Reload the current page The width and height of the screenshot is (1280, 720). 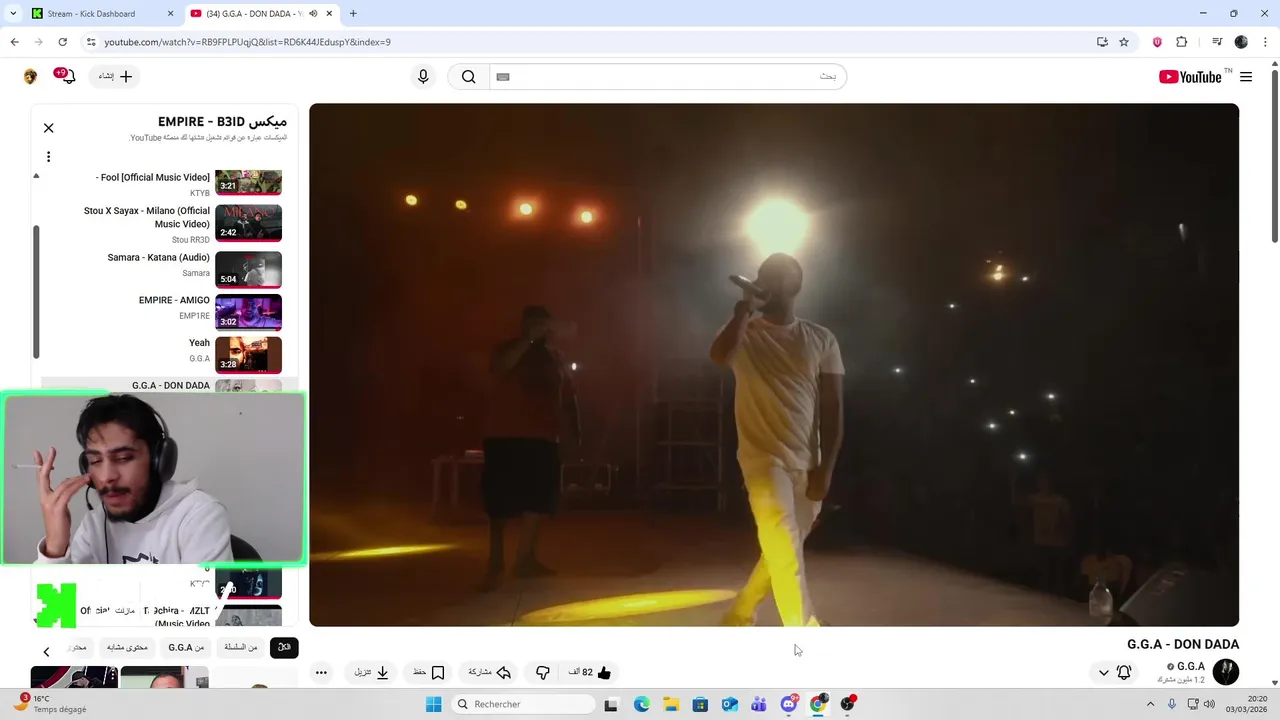click(62, 42)
